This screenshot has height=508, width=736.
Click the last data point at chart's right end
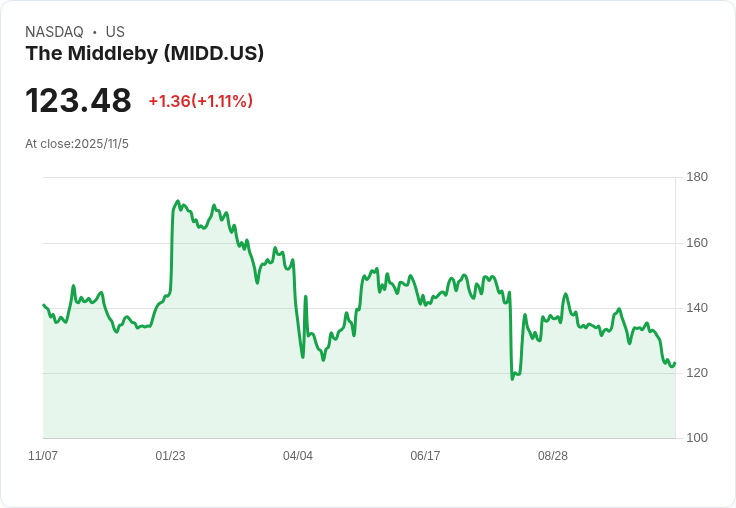click(675, 363)
